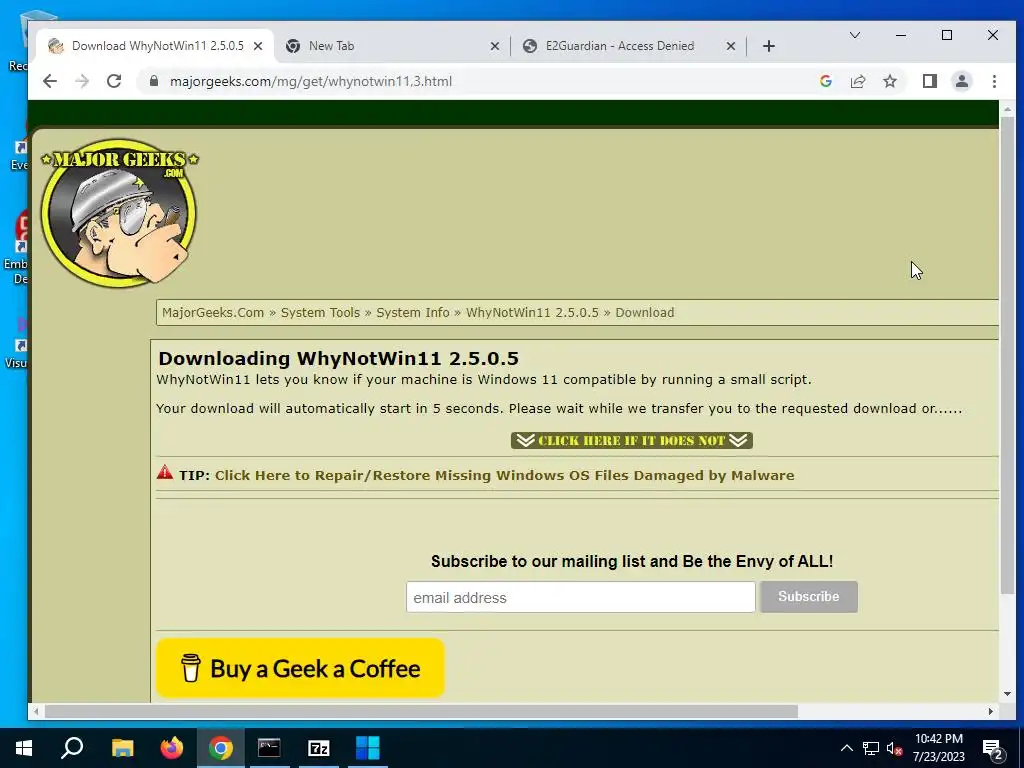Click the Subscribe button

click(808, 597)
